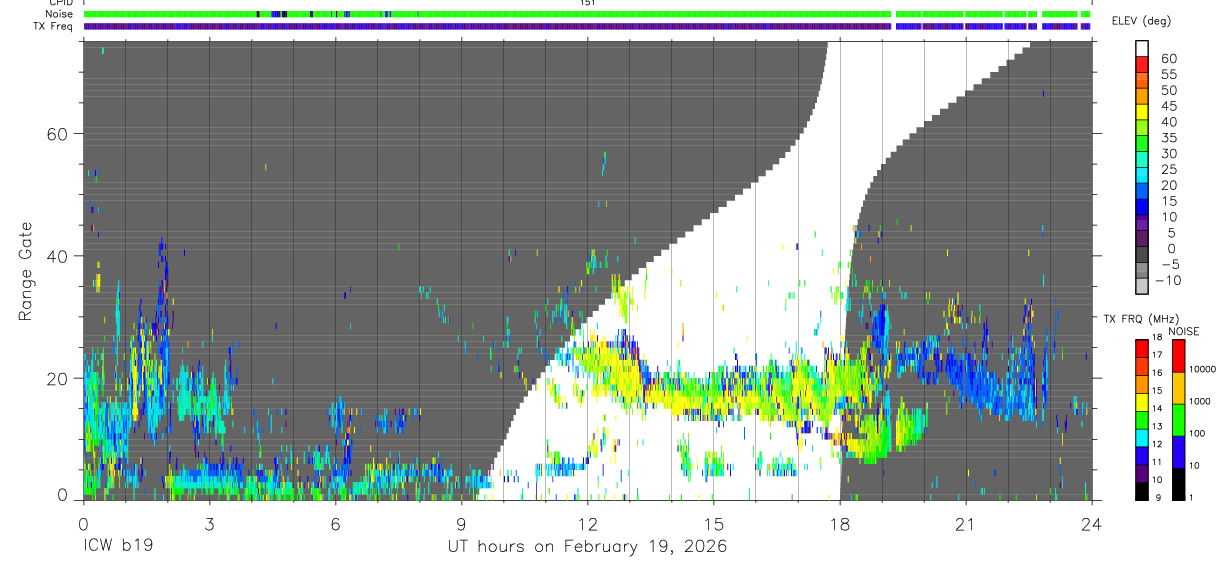1228x567 pixels.
Task: Select the green segment of the NOISE bar
Action: 1179,420
